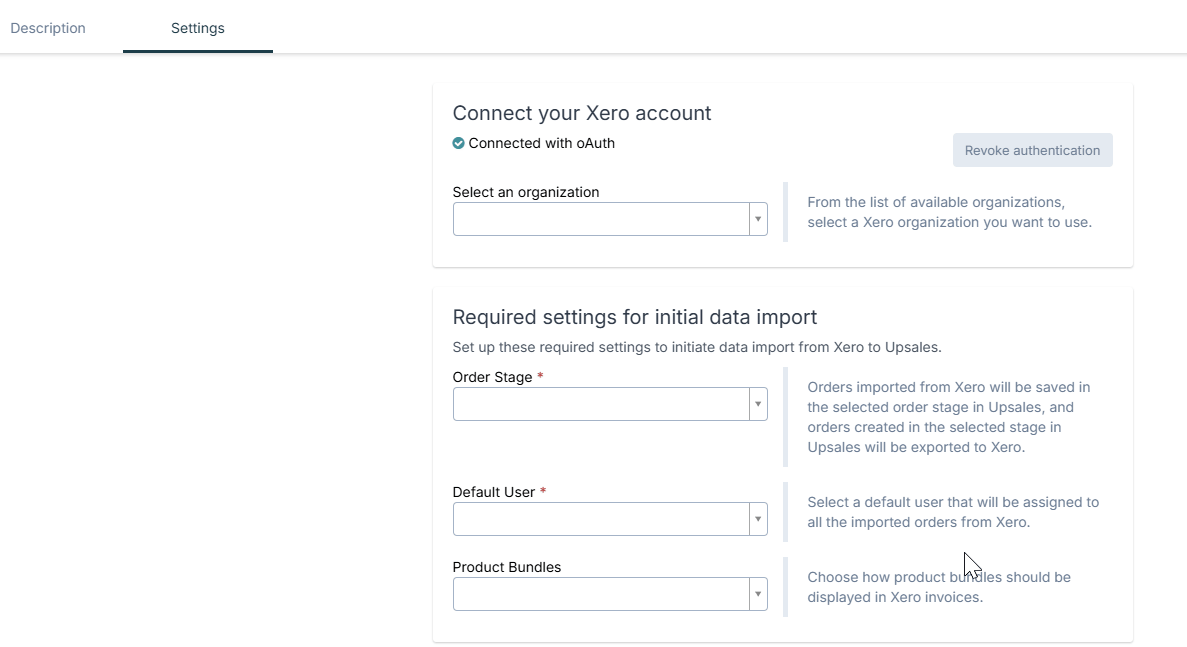Click the 'Connected with oAuth' status text
The image size is (1187, 647).
click(541, 143)
